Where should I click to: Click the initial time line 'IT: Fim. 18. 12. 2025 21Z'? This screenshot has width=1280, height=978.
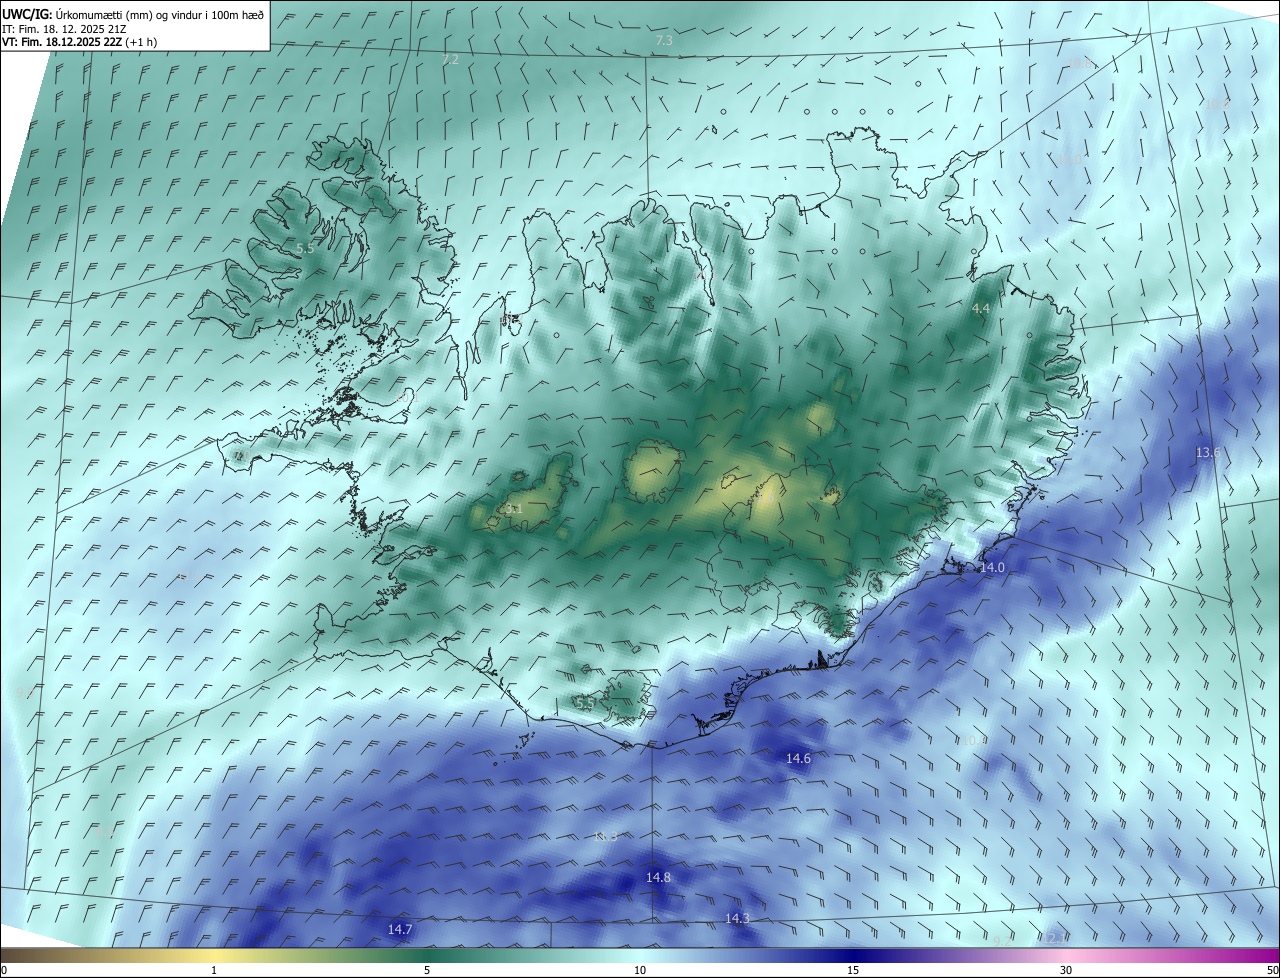click(x=63, y=29)
